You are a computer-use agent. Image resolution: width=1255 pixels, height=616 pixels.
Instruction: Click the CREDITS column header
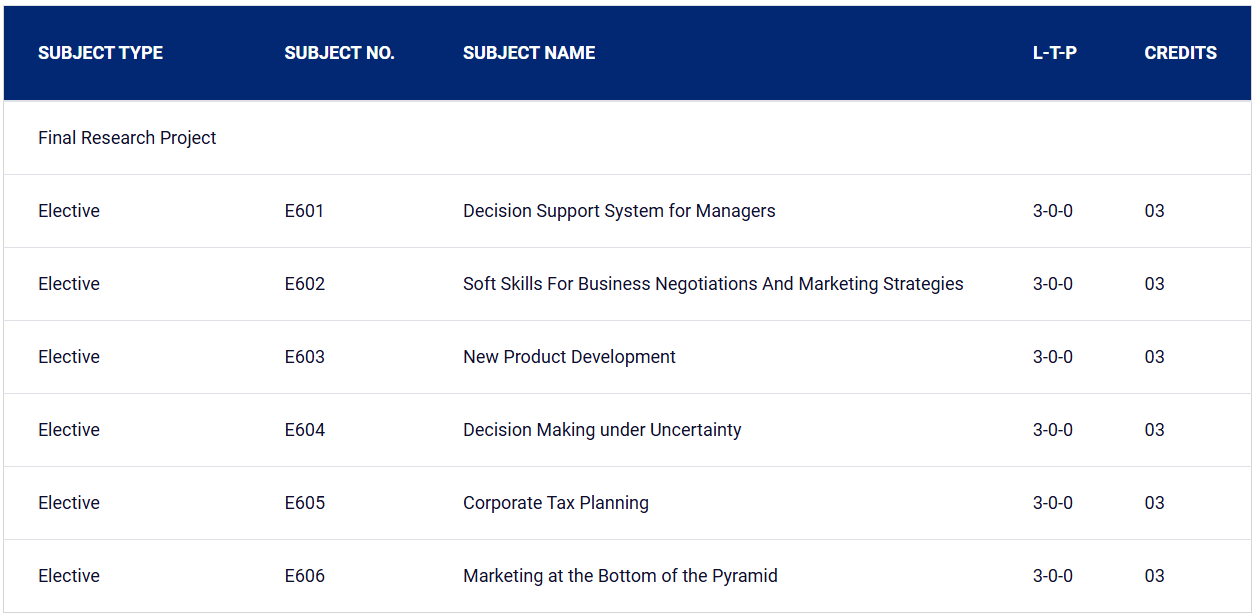tap(1180, 53)
